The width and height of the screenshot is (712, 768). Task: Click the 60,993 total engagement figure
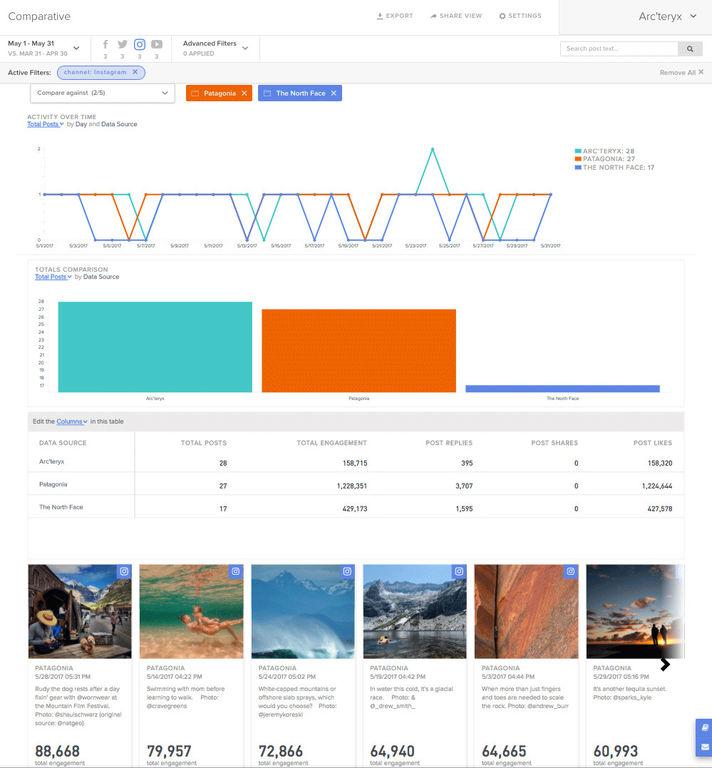click(616, 751)
